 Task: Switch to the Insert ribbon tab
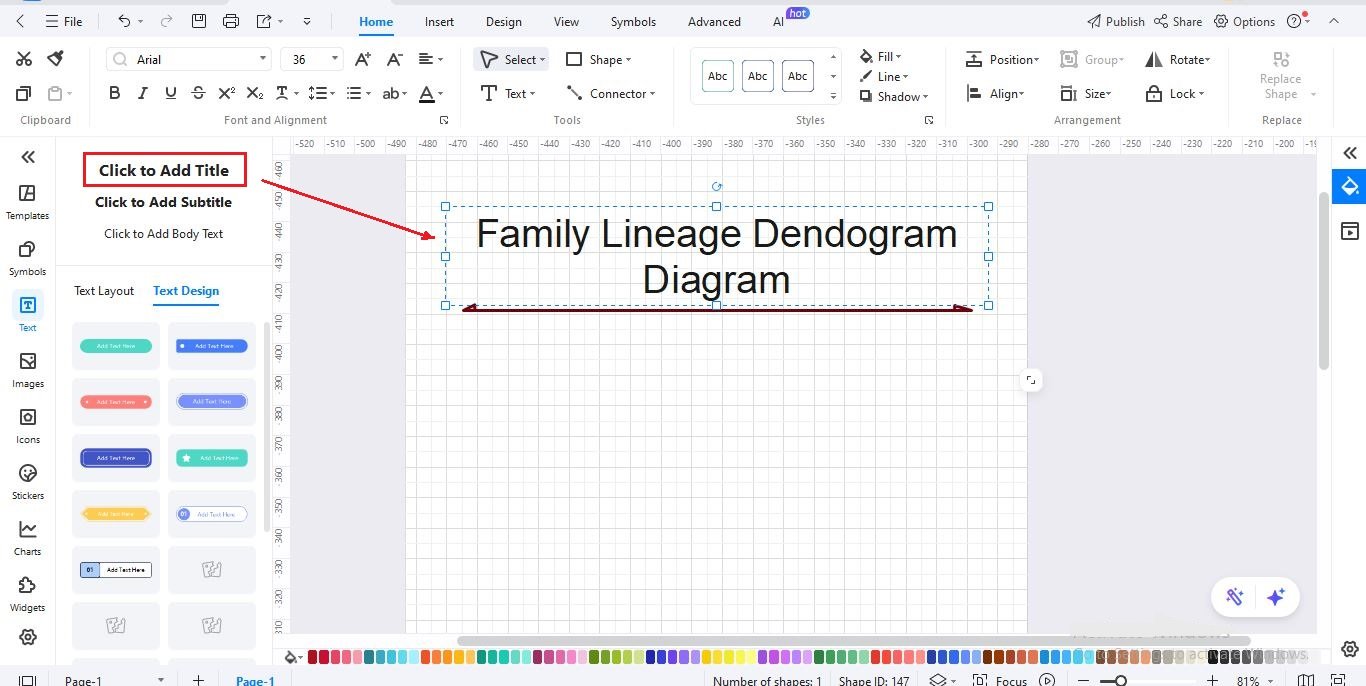439,21
